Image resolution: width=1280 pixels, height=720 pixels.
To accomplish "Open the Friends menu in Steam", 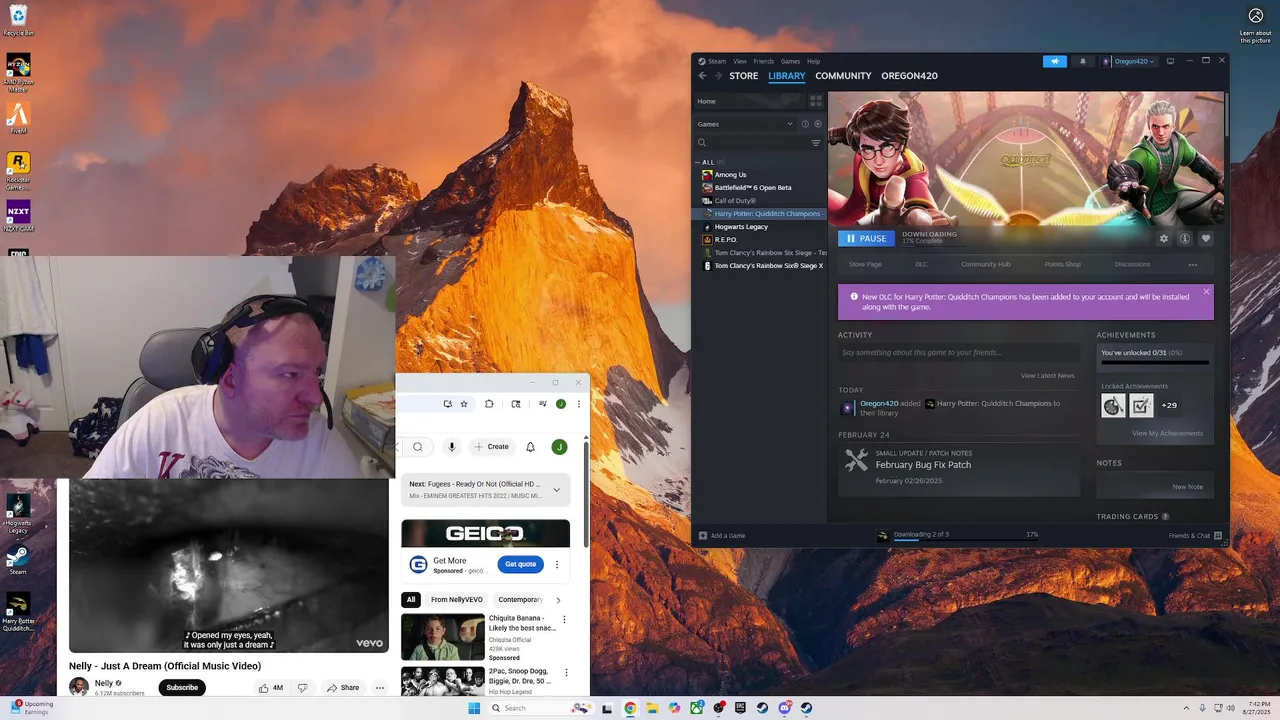I will (x=764, y=61).
